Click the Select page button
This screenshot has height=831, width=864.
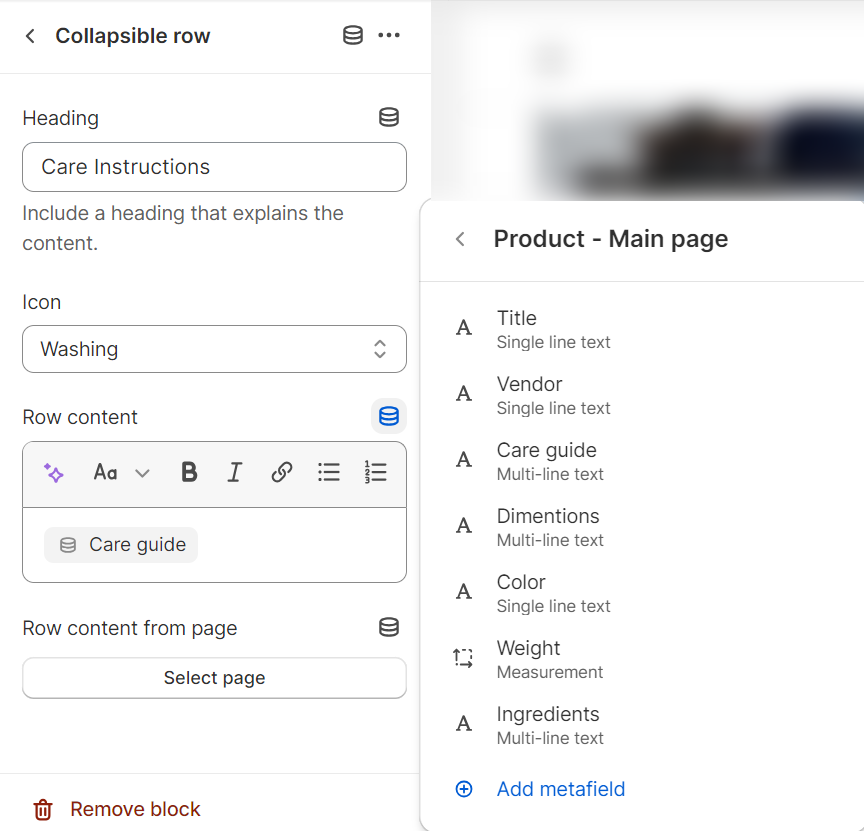(x=214, y=678)
